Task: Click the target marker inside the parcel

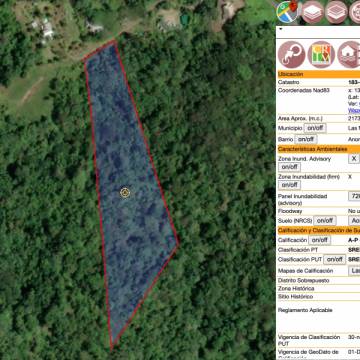Action: (x=125, y=193)
